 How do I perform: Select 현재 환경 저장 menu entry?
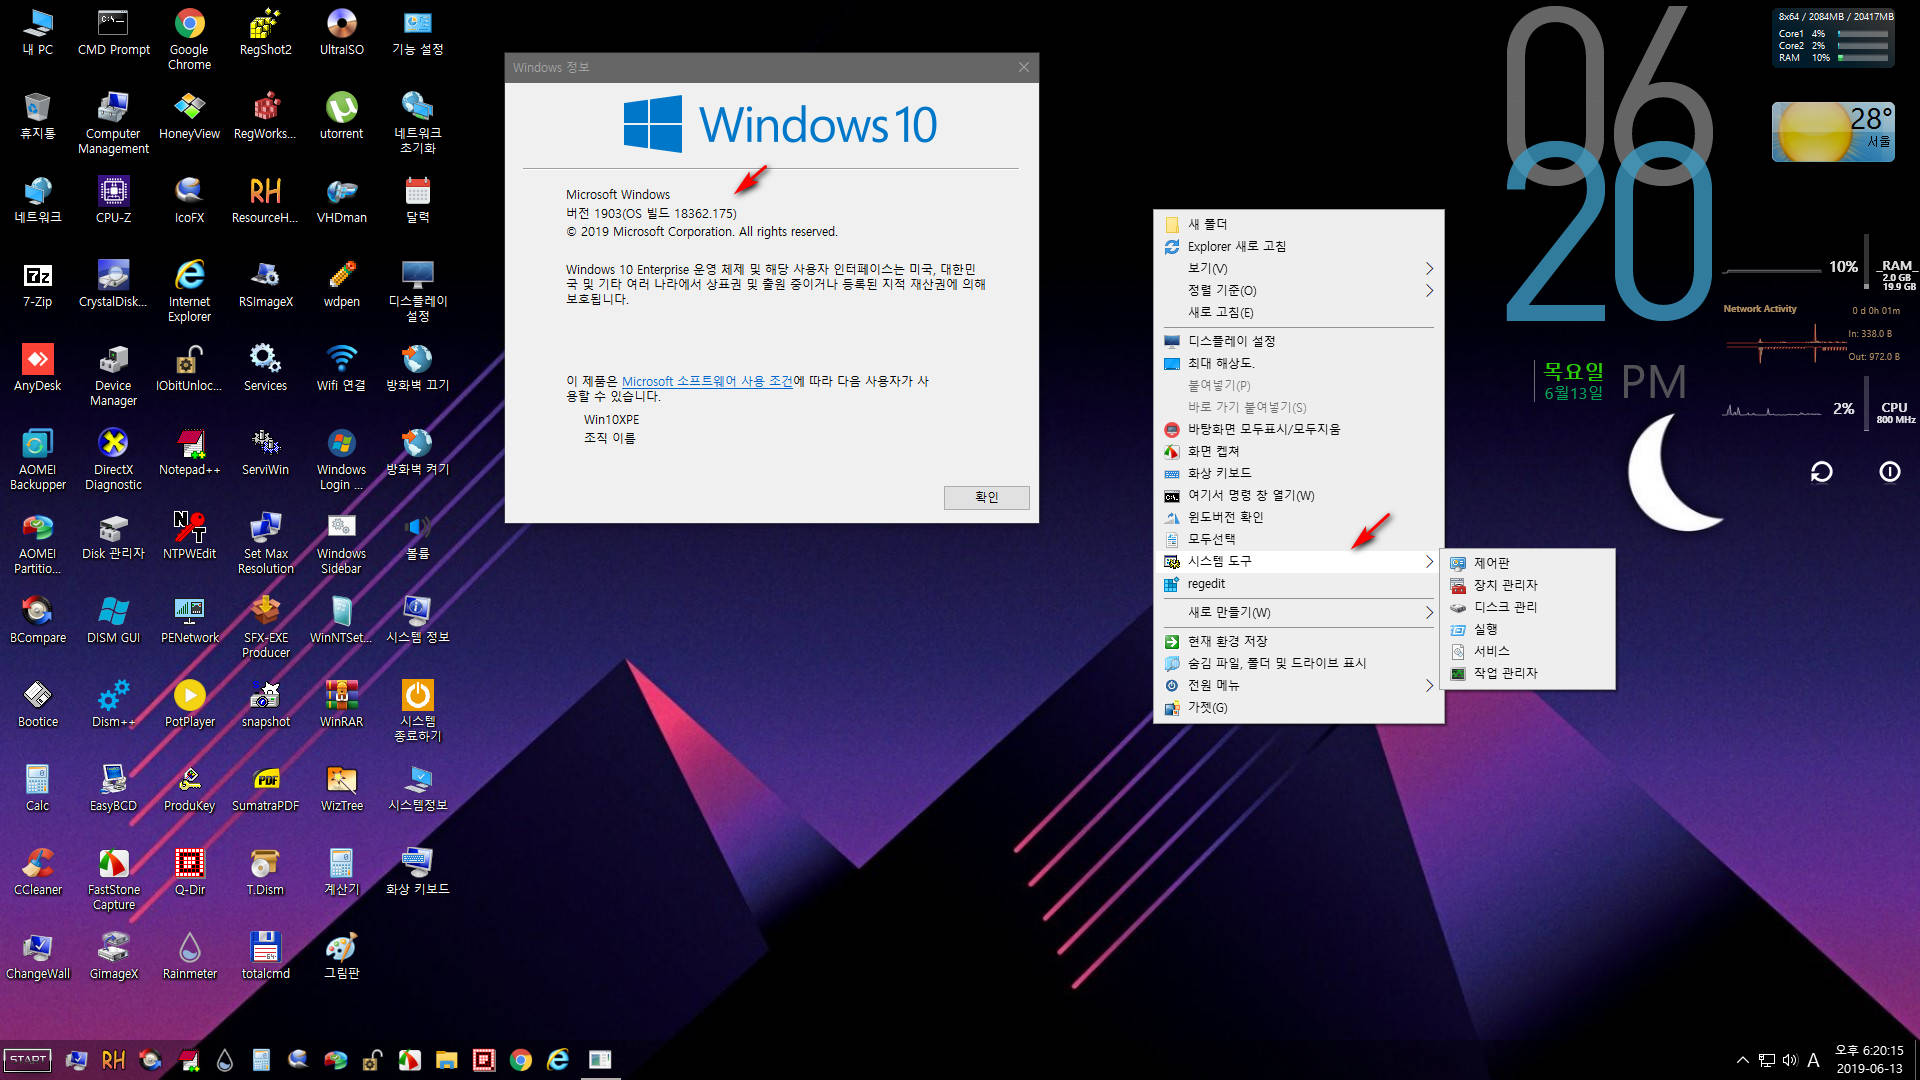pyautogui.click(x=1298, y=641)
